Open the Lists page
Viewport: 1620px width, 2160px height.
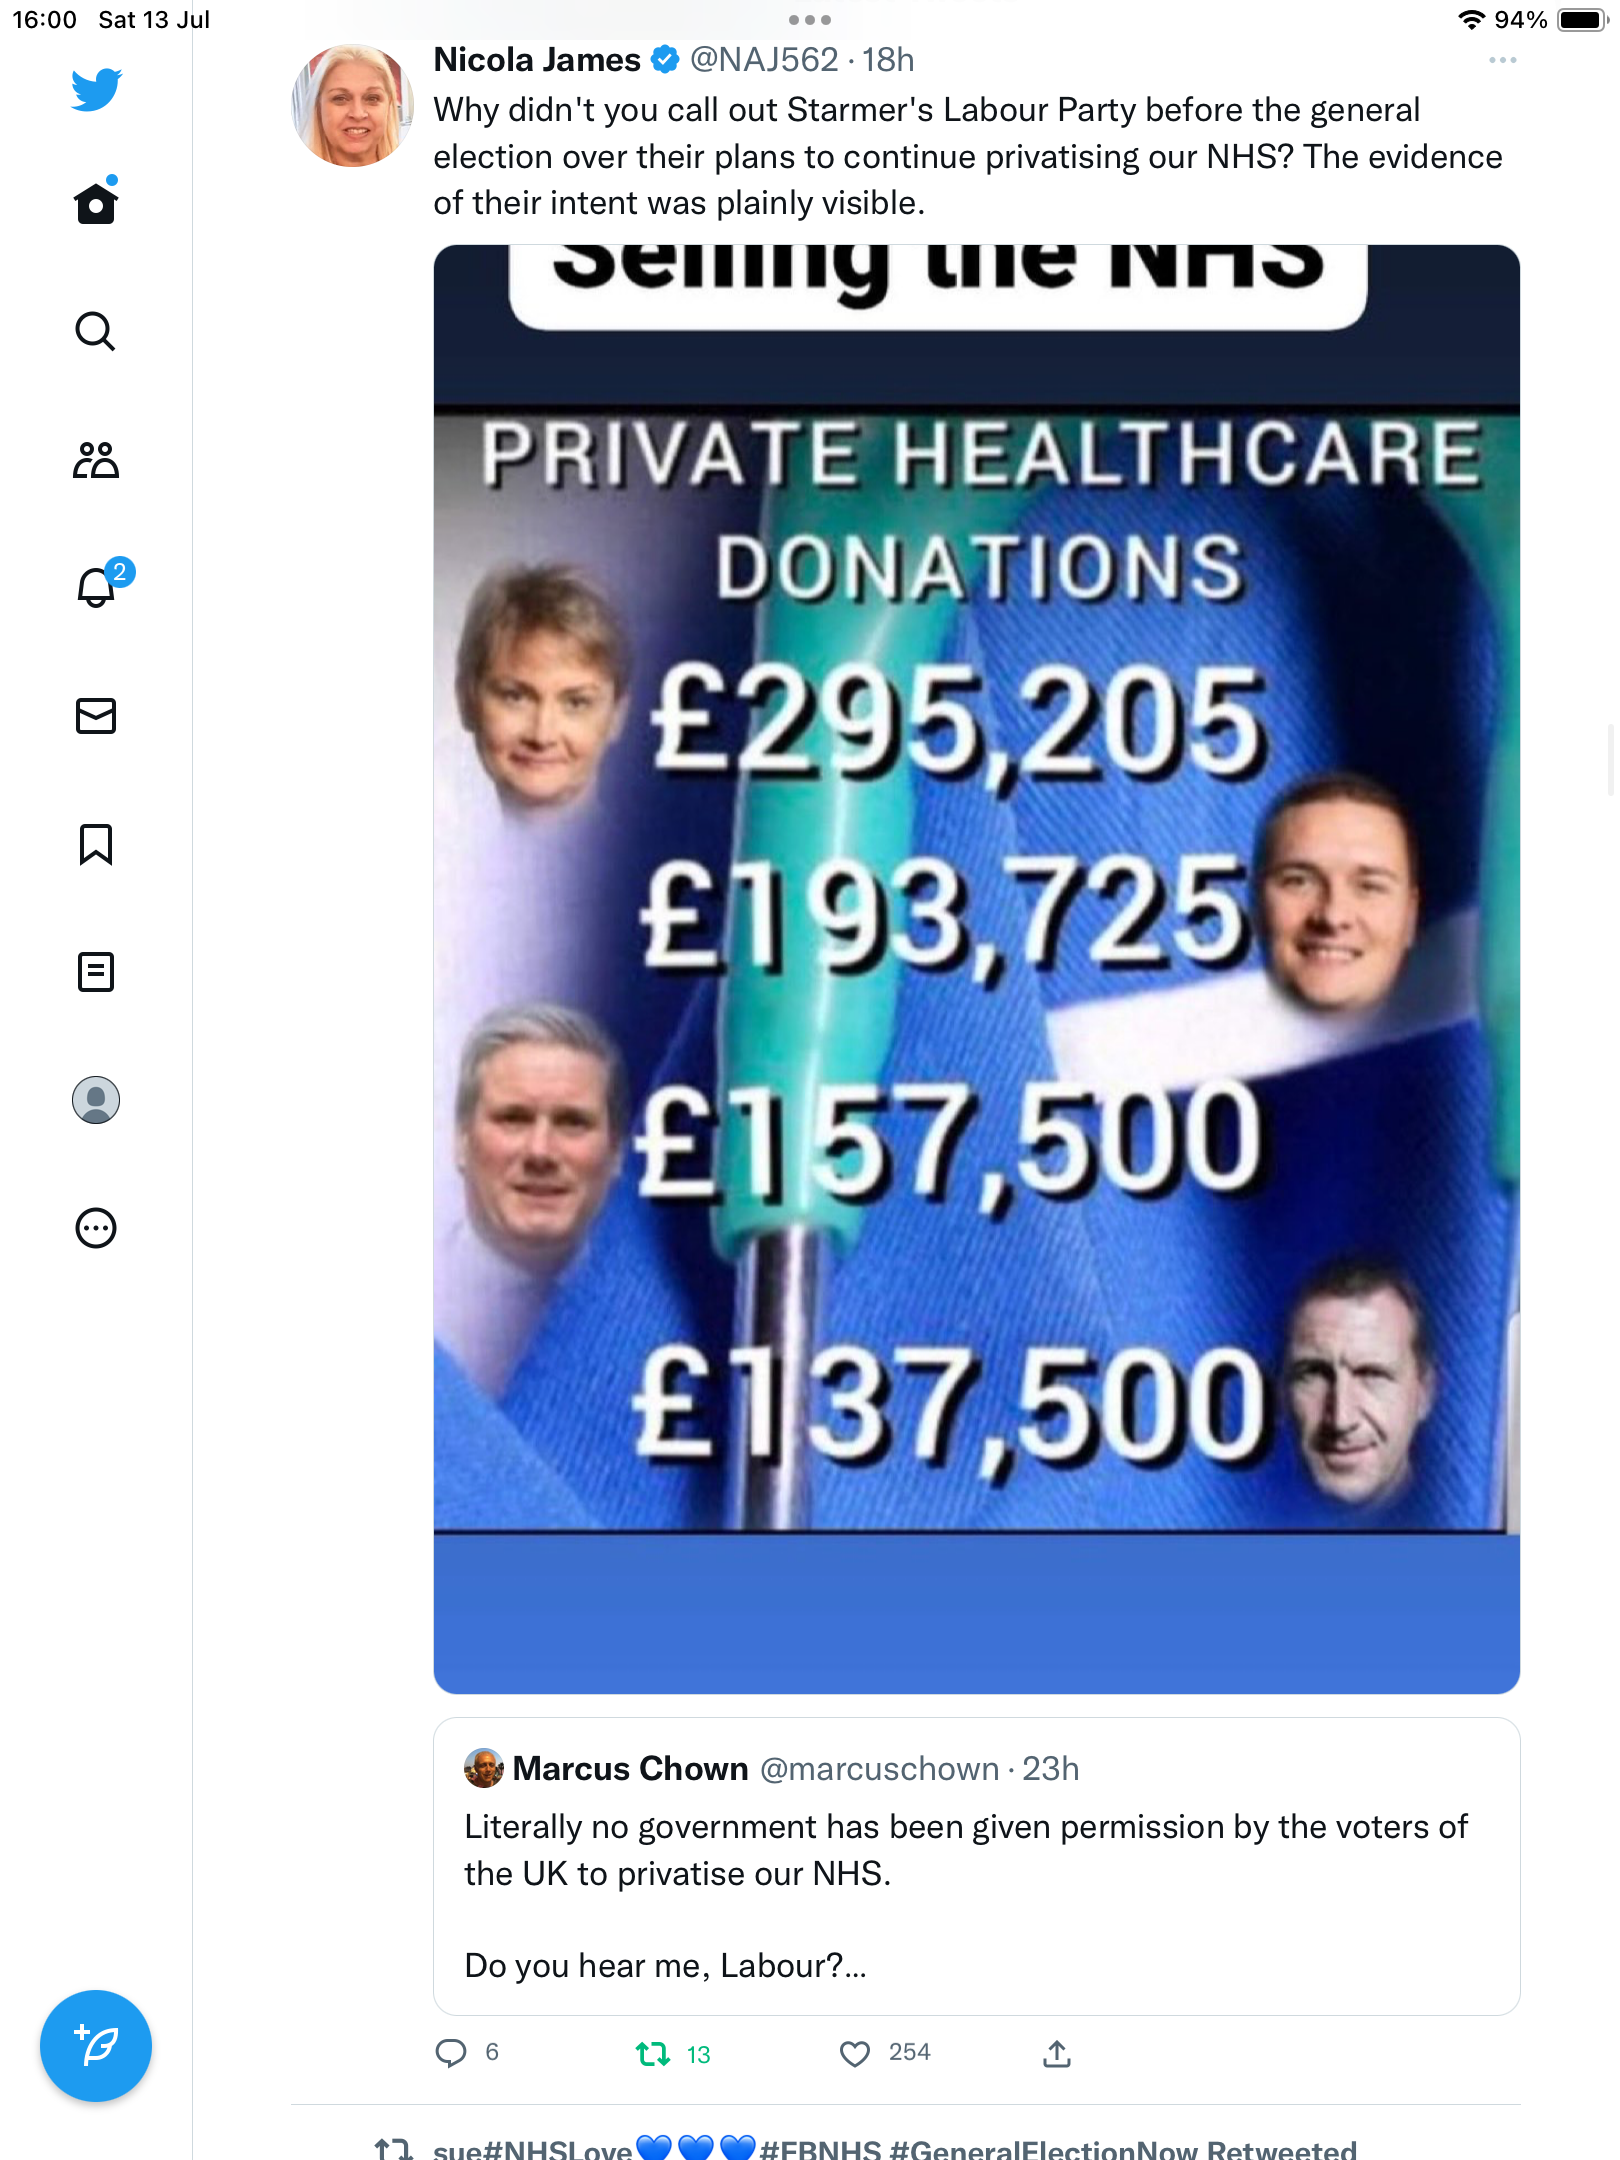96,972
